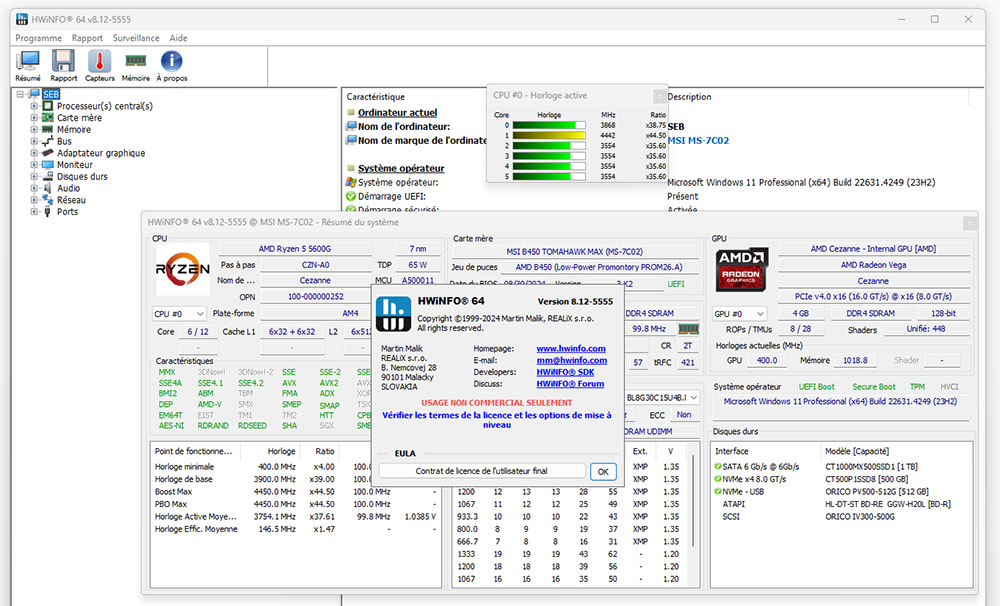Click the green memory module icon
Screen dimensions: 1000x606
tap(688, 329)
